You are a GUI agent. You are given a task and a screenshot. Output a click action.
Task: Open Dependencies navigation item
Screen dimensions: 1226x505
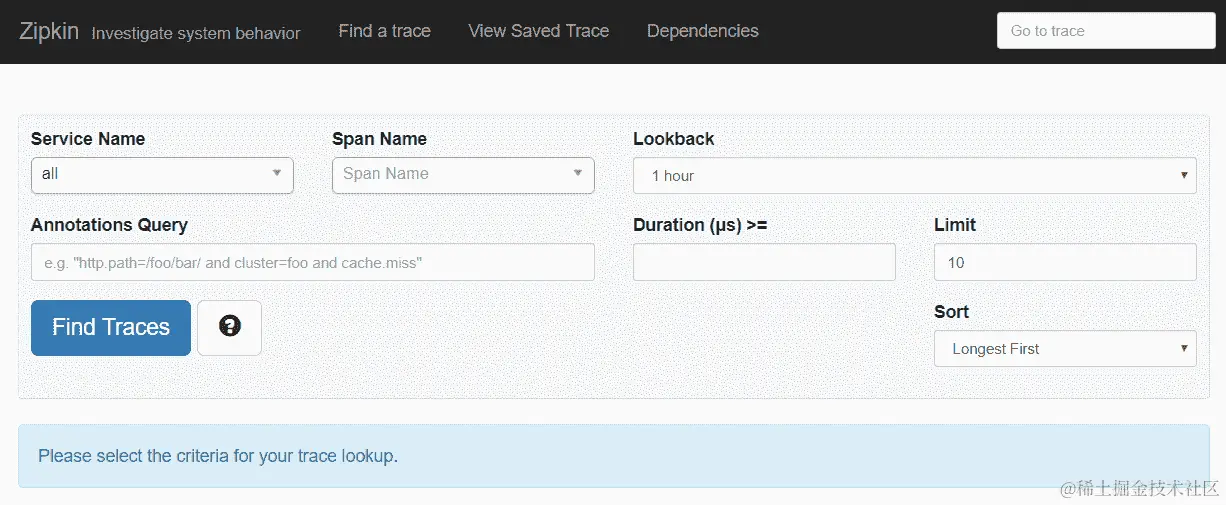[703, 31]
